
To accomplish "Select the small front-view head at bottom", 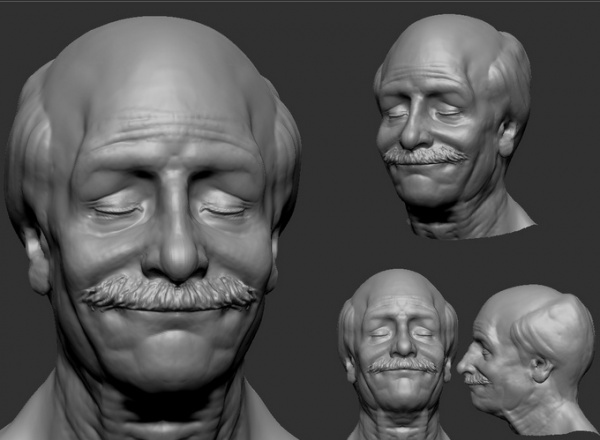I will click(x=397, y=350).
